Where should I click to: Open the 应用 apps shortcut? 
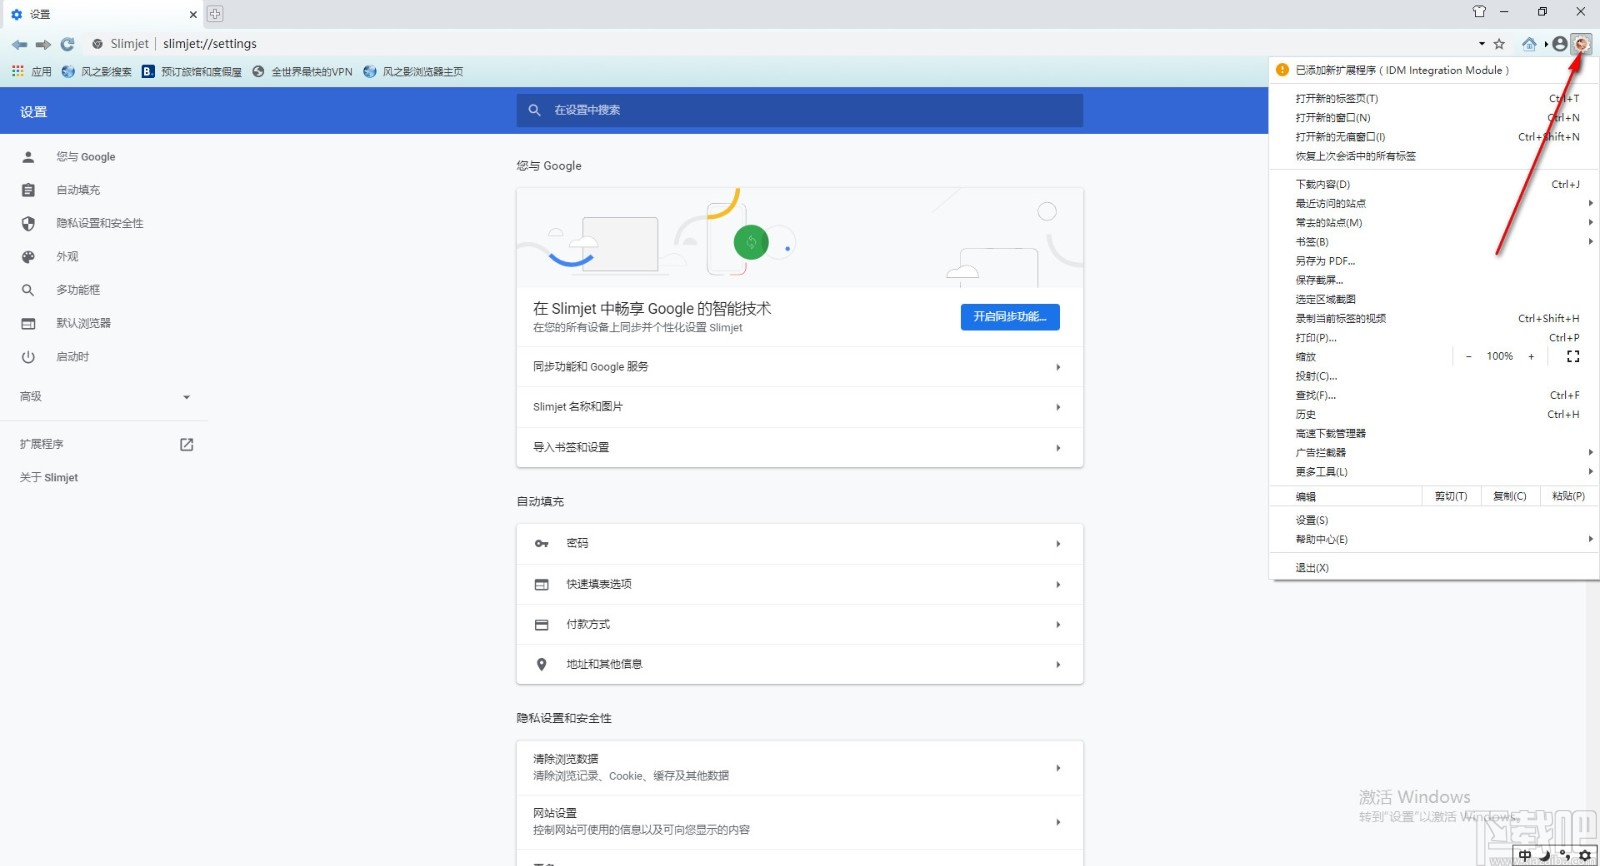[x=31, y=71]
